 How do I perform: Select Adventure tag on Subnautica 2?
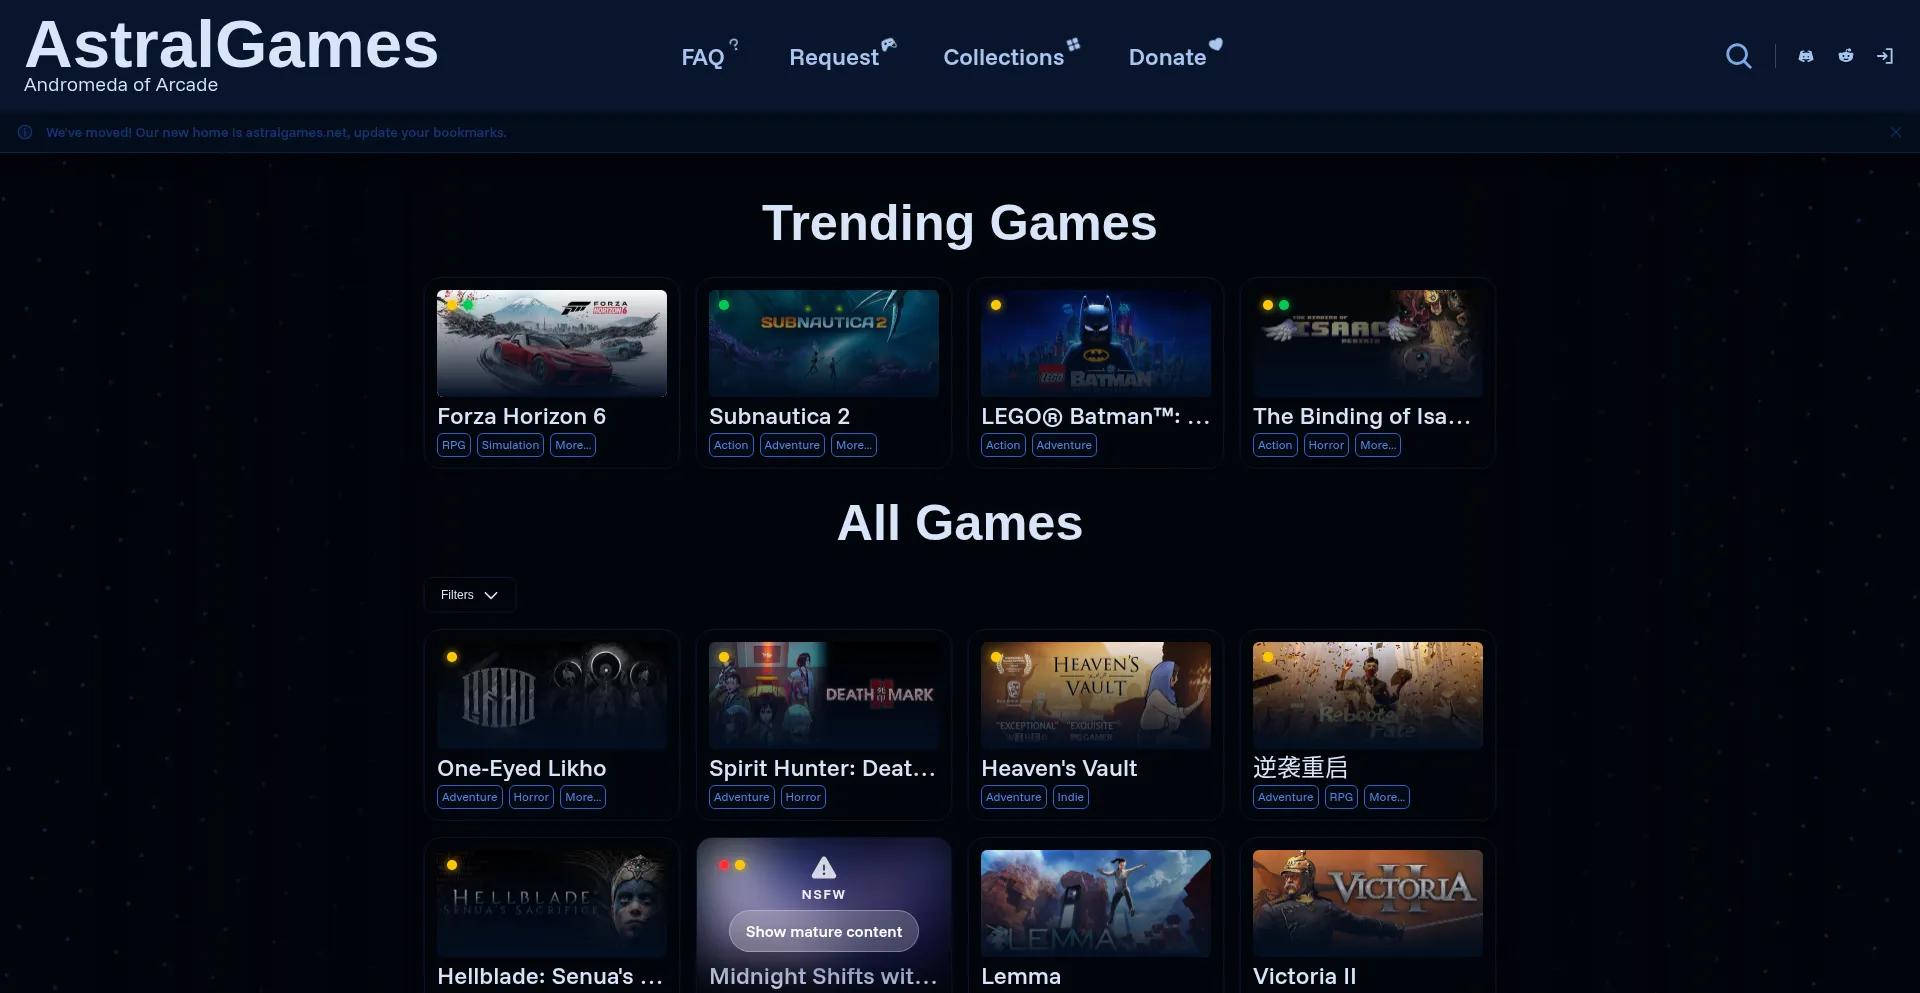pos(792,445)
